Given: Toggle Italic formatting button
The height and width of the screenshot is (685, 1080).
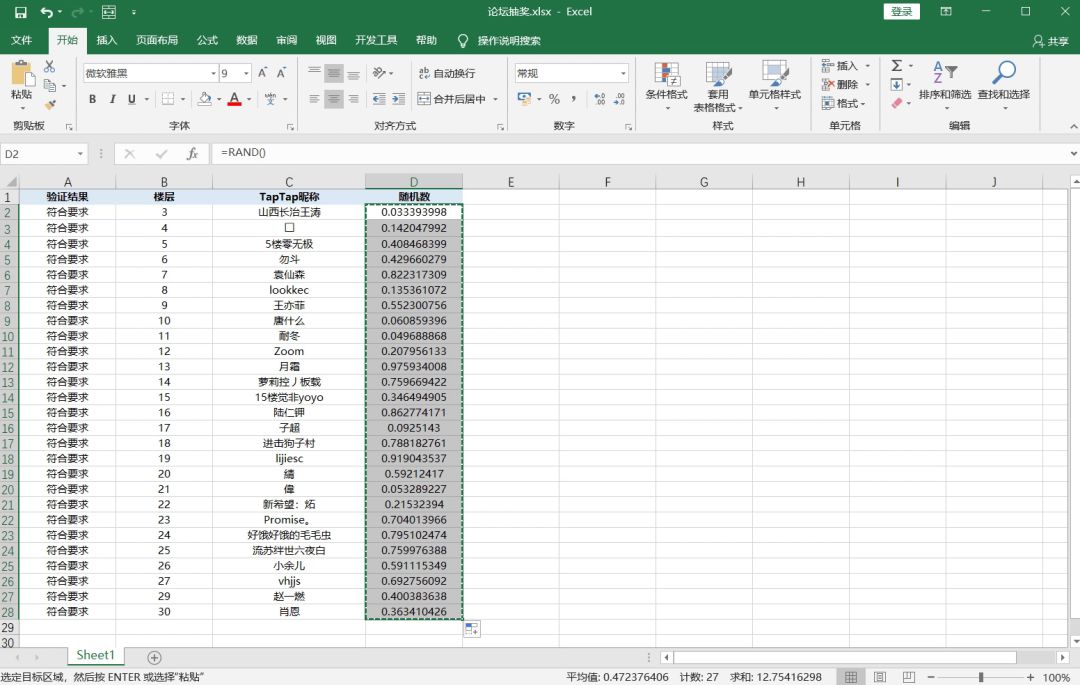Looking at the screenshot, I should tap(112, 99).
